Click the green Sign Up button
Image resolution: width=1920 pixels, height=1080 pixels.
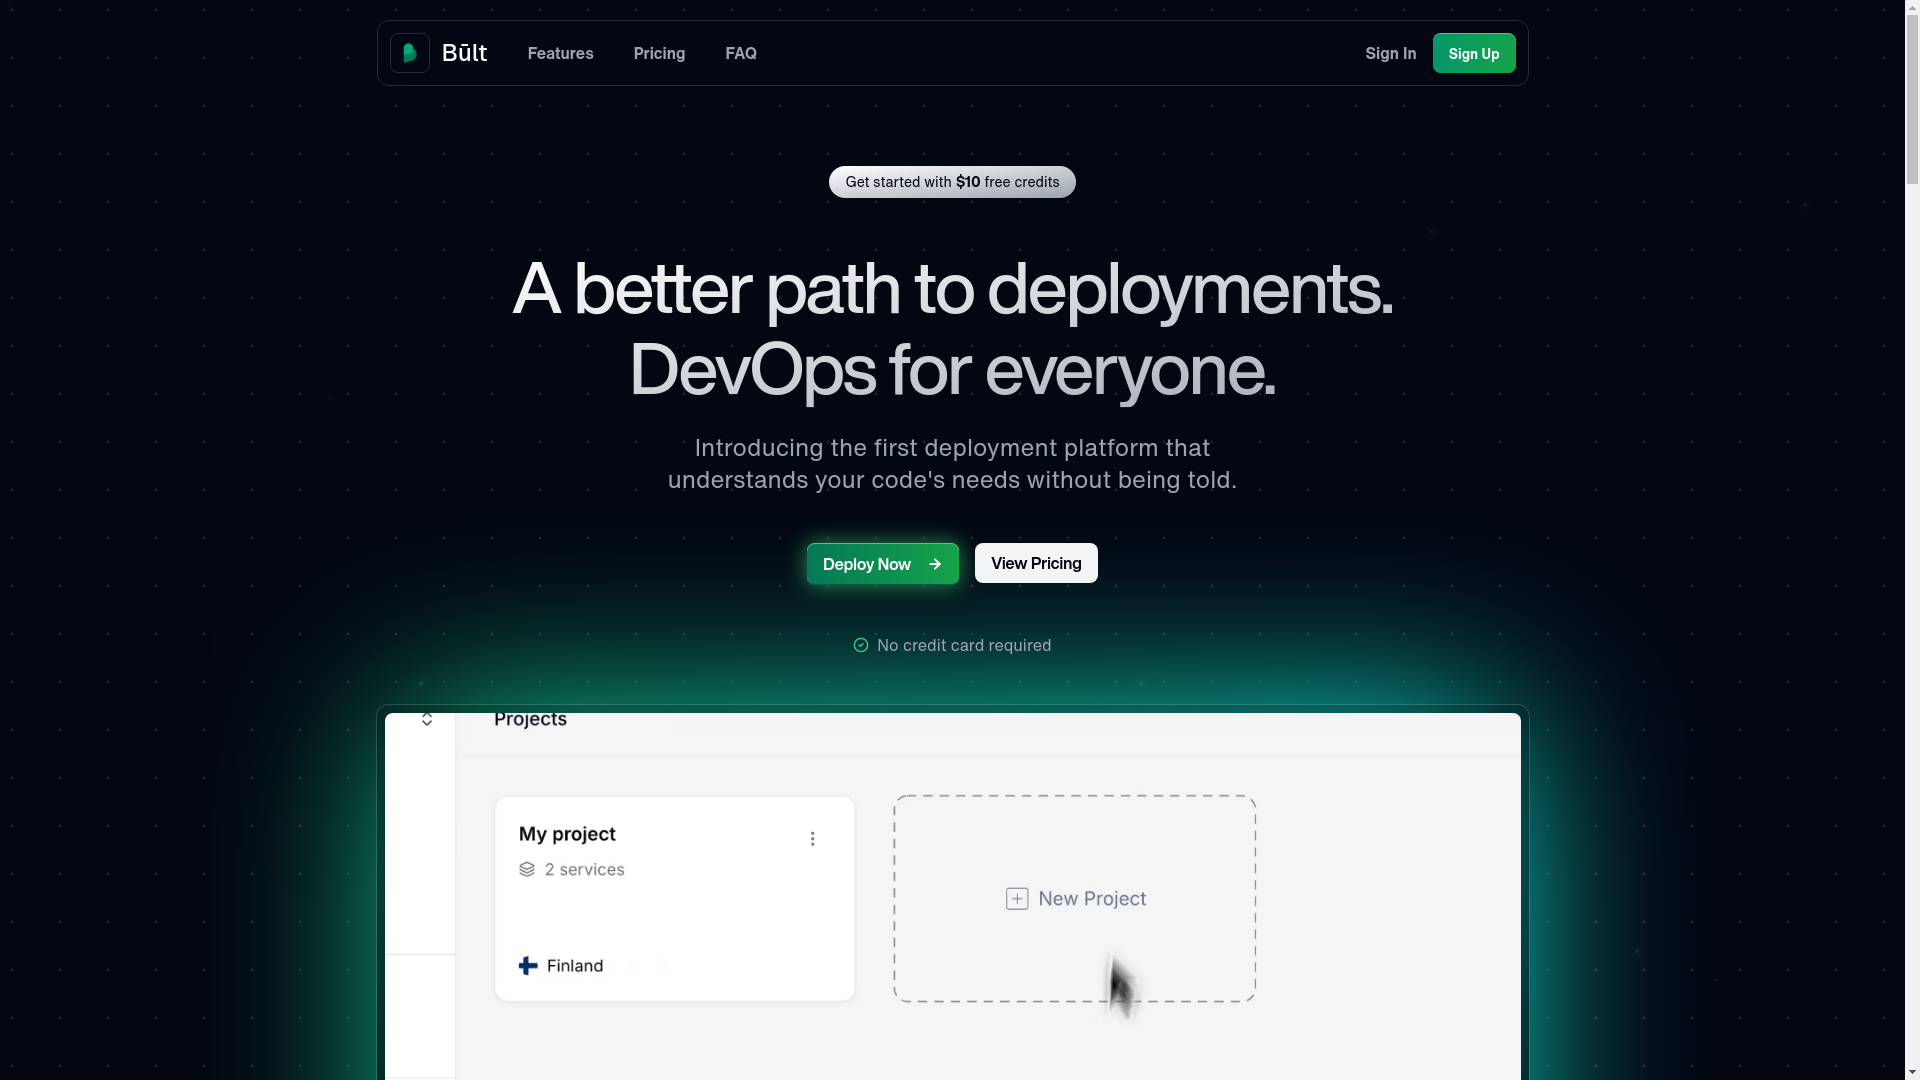pyautogui.click(x=1474, y=53)
